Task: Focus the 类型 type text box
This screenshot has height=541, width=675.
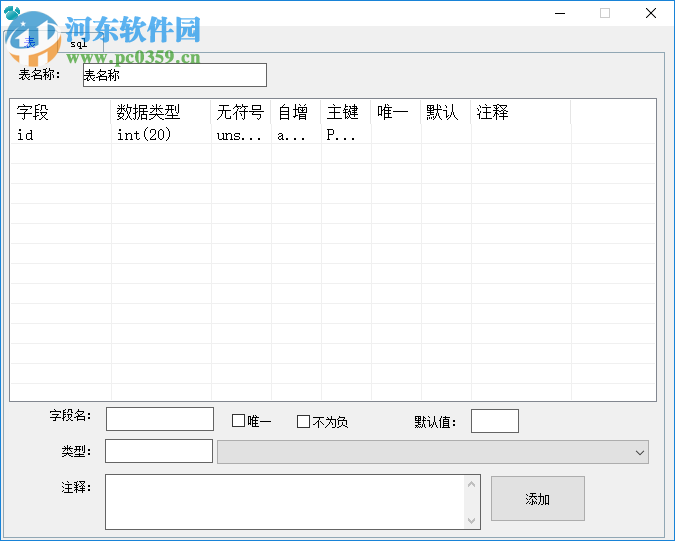Action: tap(159, 451)
